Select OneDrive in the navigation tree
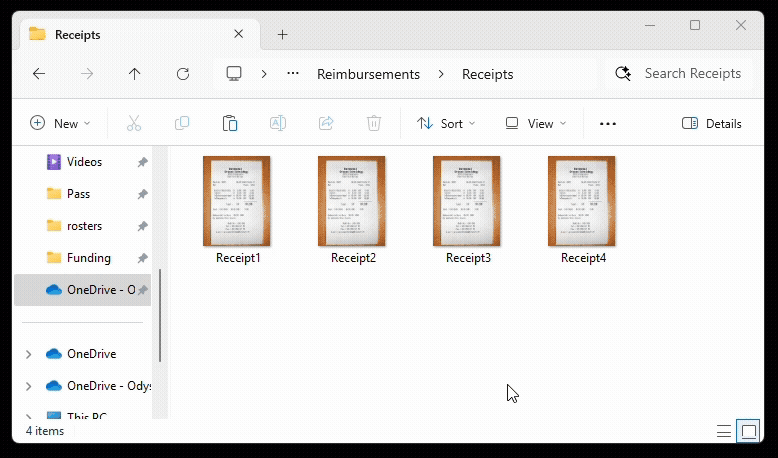The height and width of the screenshot is (458, 778). click(x=91, y=354)
